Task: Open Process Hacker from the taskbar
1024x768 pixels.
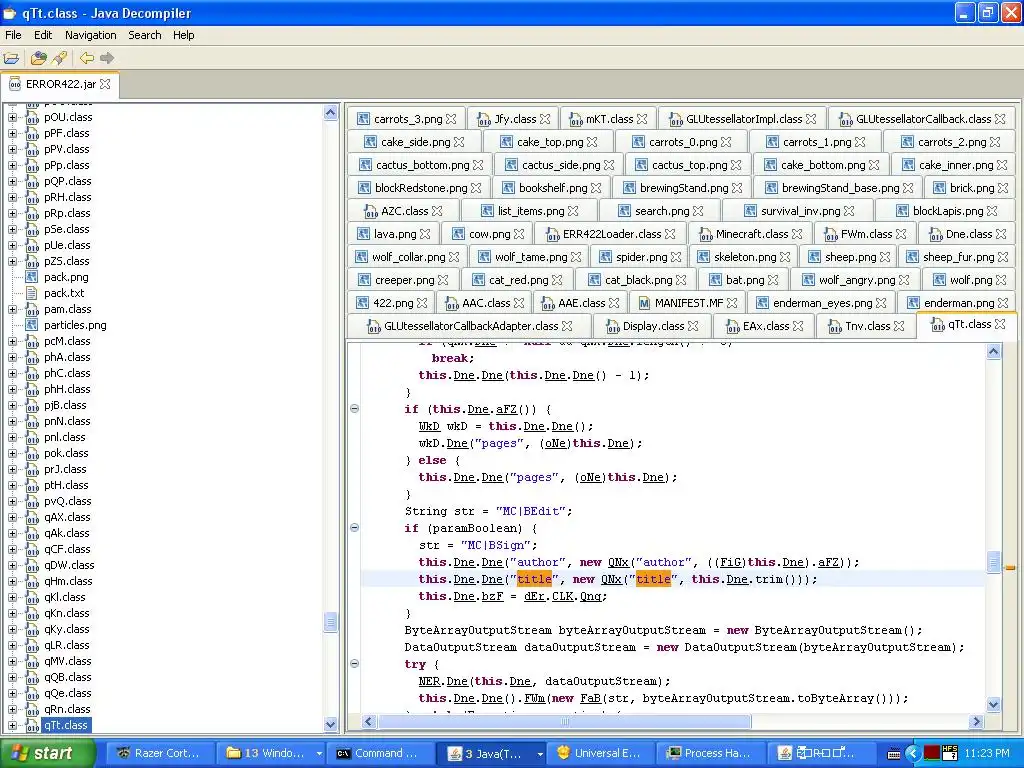Action: click(x=709, y=753)
